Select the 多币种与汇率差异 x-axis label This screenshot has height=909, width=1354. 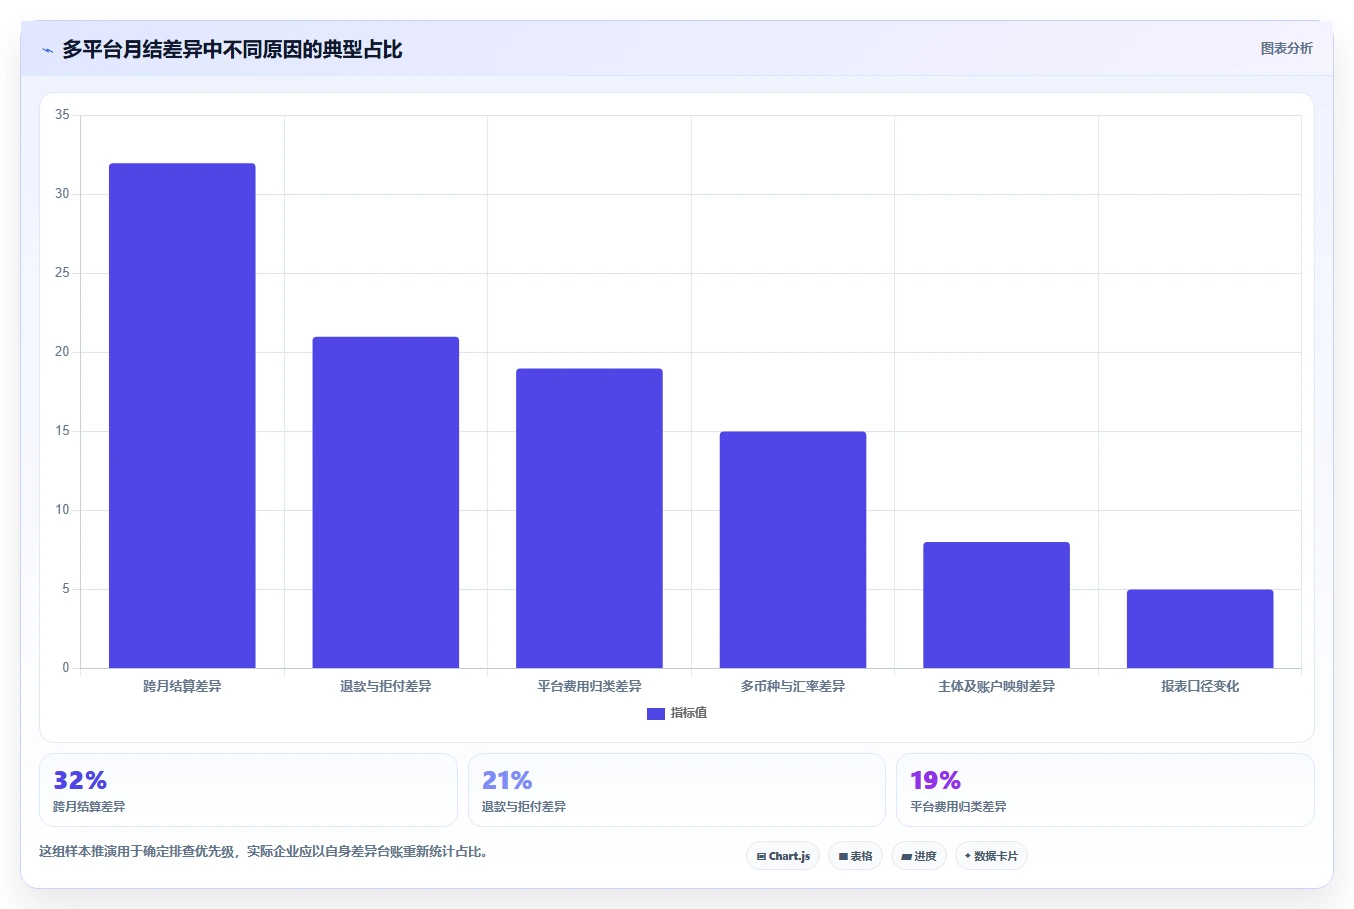pos(793,686)
